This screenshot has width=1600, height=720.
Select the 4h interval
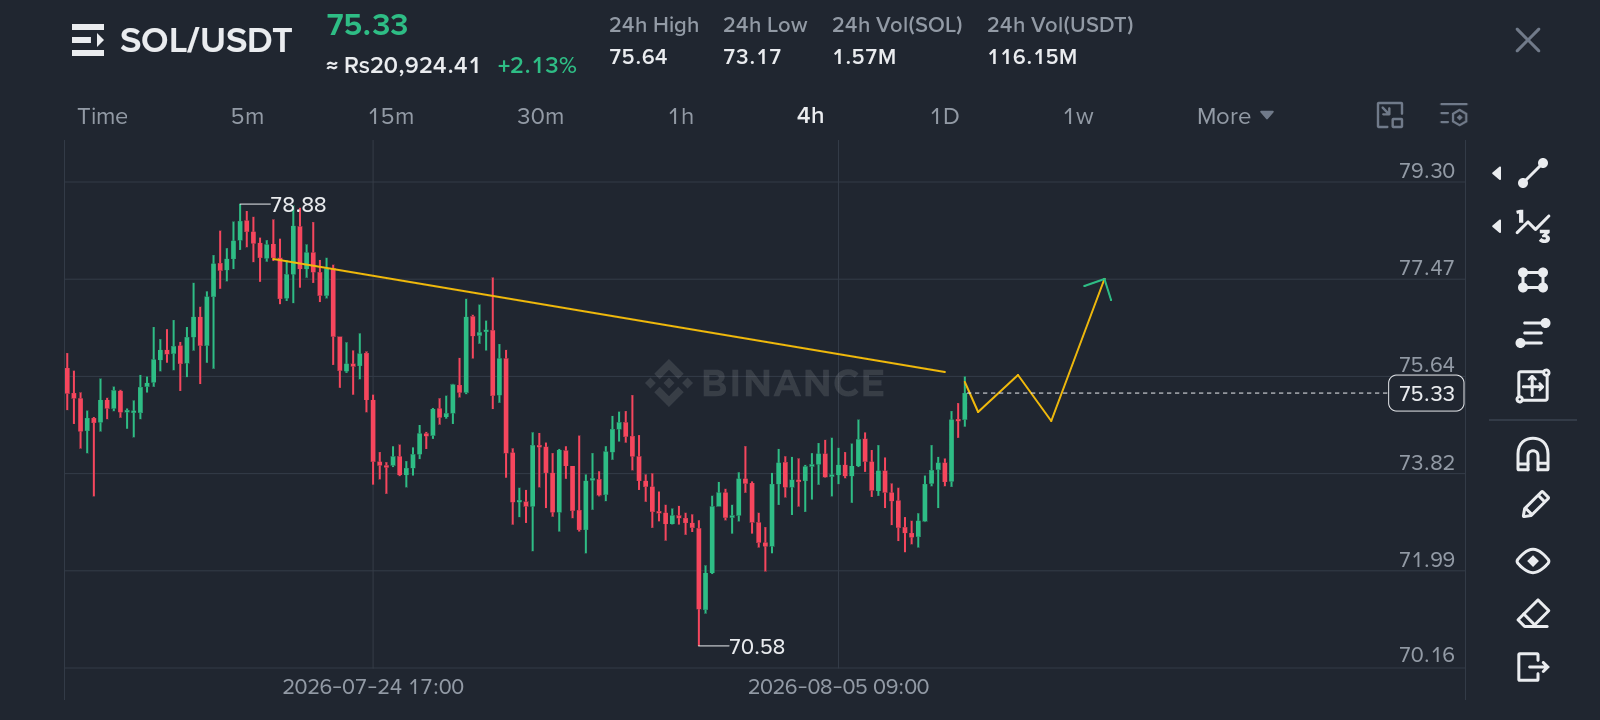[811, 116]
